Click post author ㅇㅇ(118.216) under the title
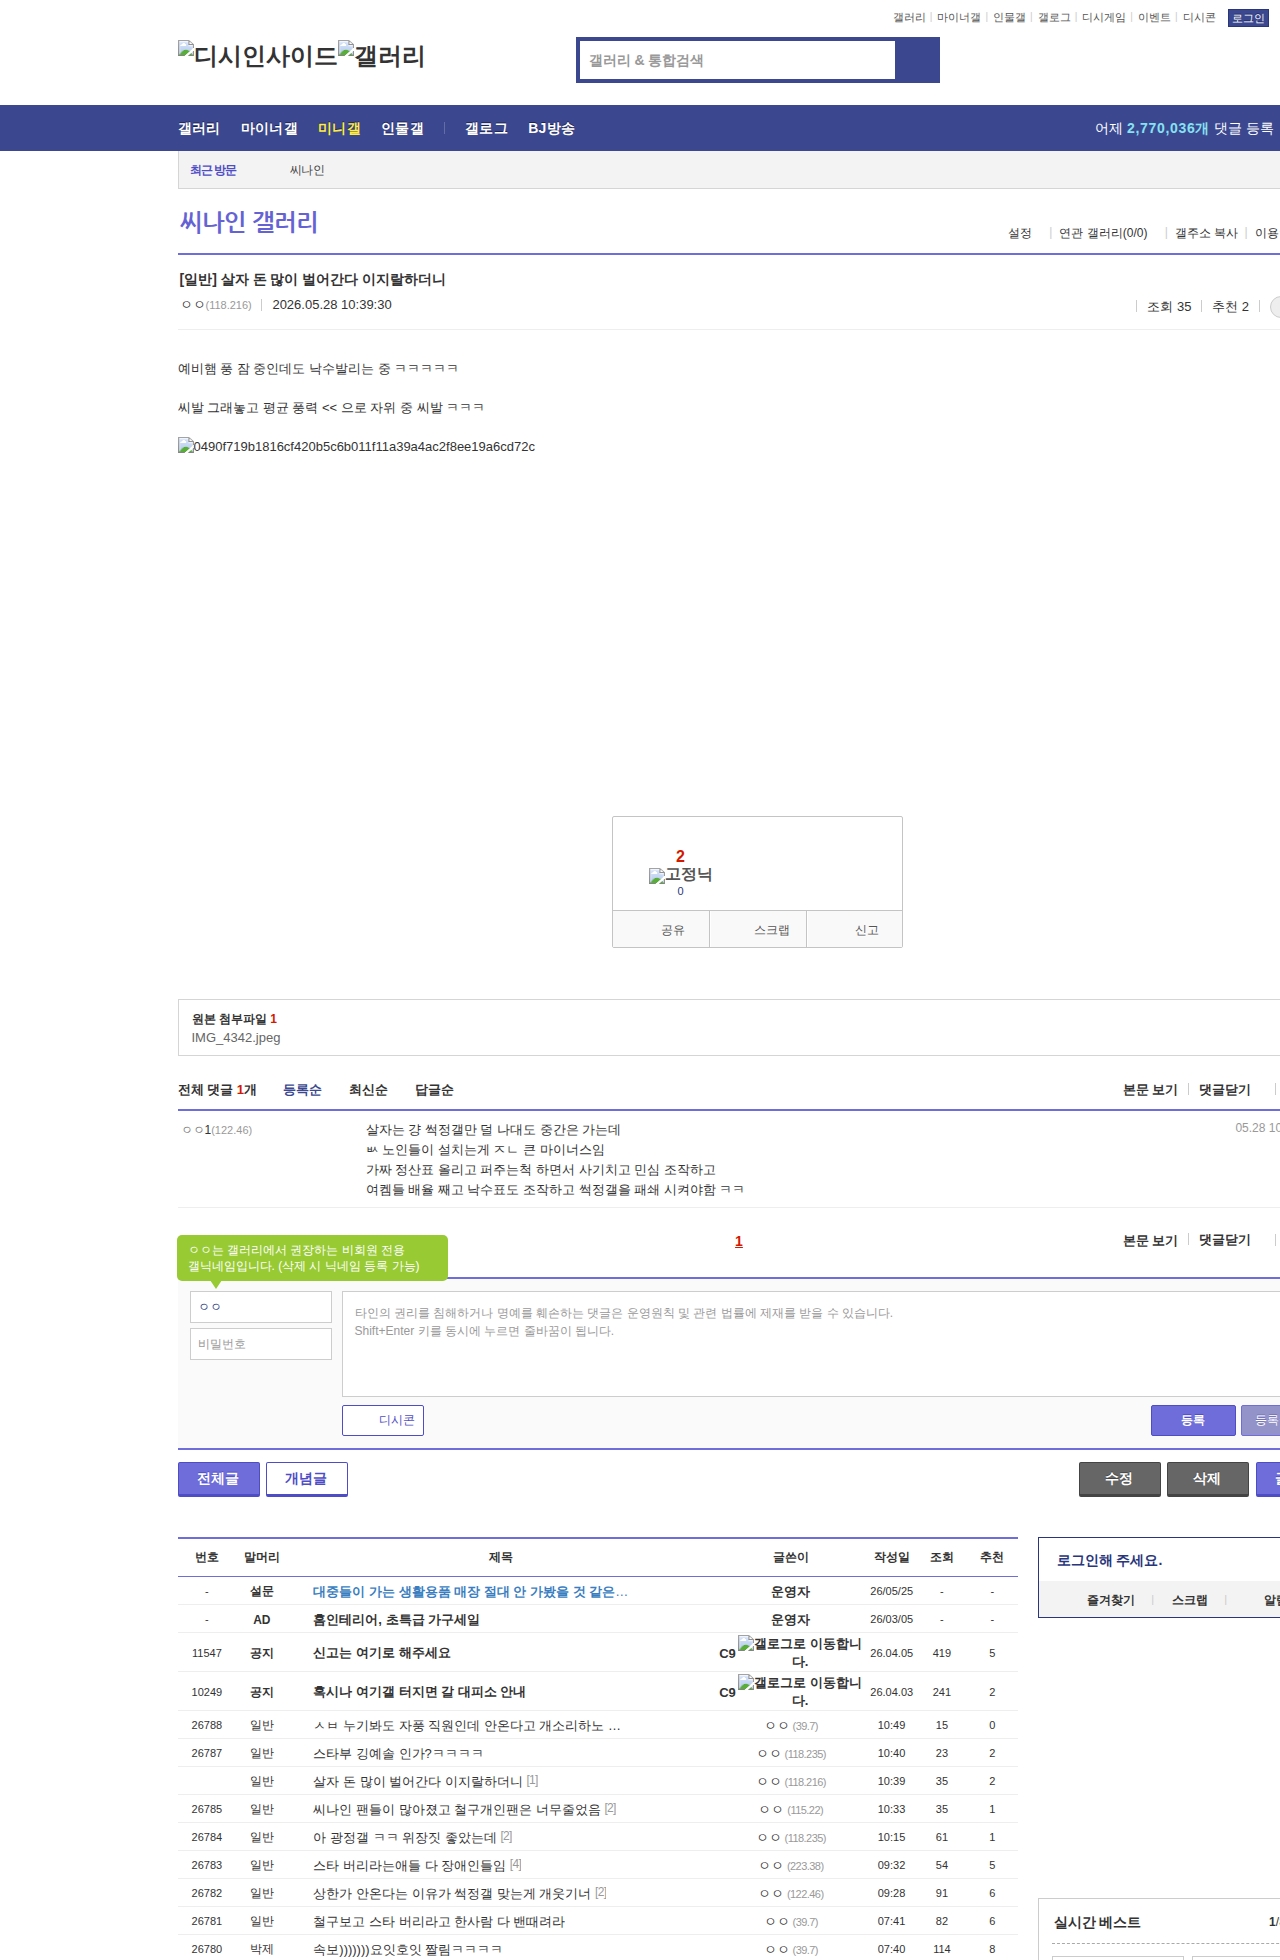Viewport: 1280px width, 1960px height. 217,305
